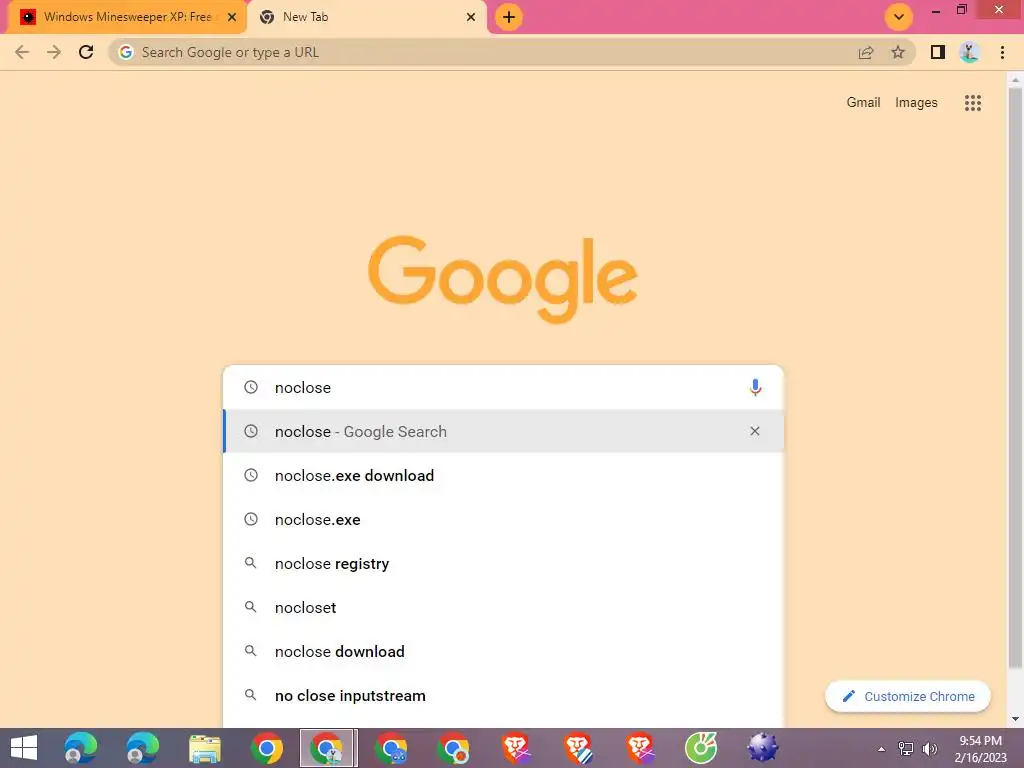Click the Google logo
Viewport: 1024px width, 768px height.
503,280
